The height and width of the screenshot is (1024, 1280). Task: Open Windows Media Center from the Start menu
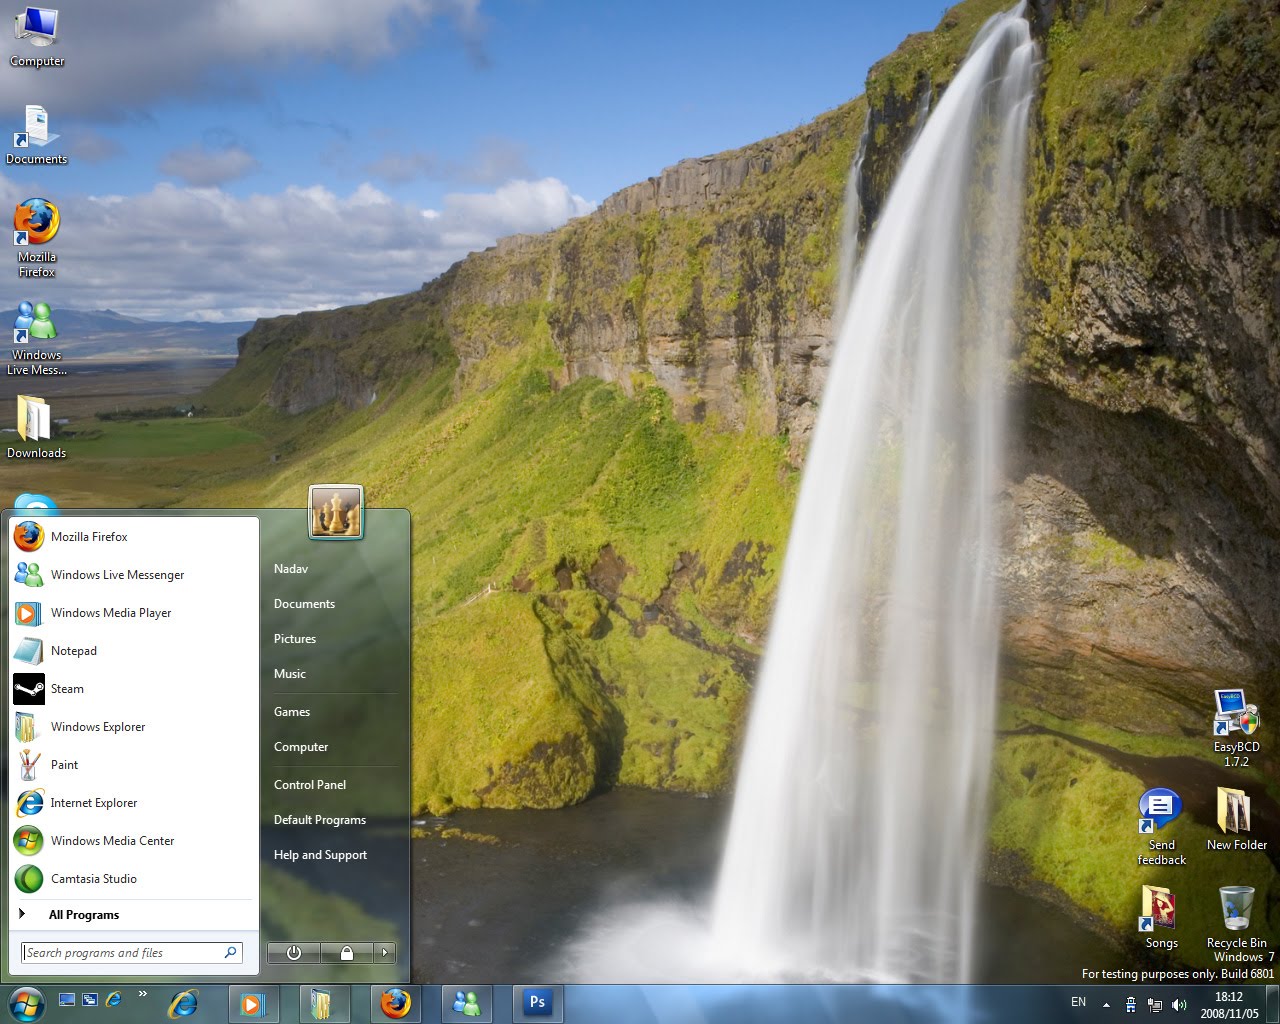(134, 841)
